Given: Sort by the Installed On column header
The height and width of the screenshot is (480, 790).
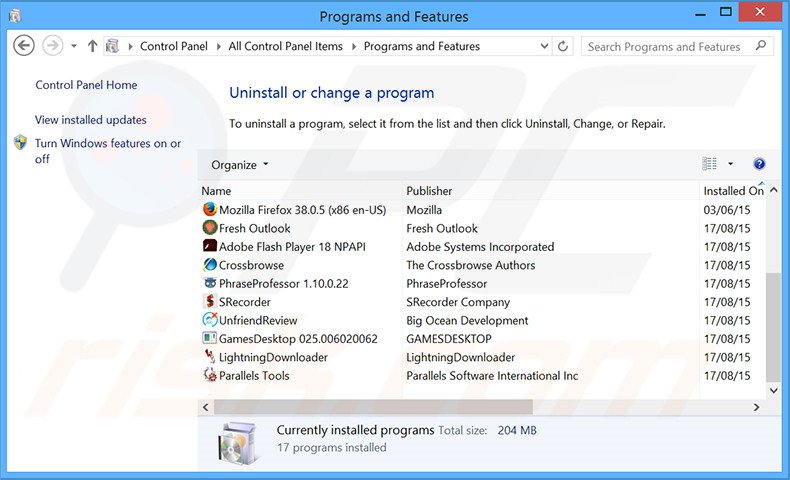Looking at the screenshot, I should (733, 191).
